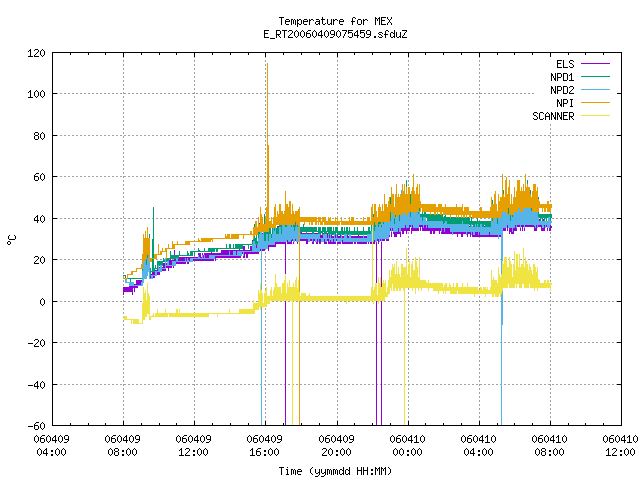
Task: Click the orange NPI legend line sample
Action: coord(595,103)
